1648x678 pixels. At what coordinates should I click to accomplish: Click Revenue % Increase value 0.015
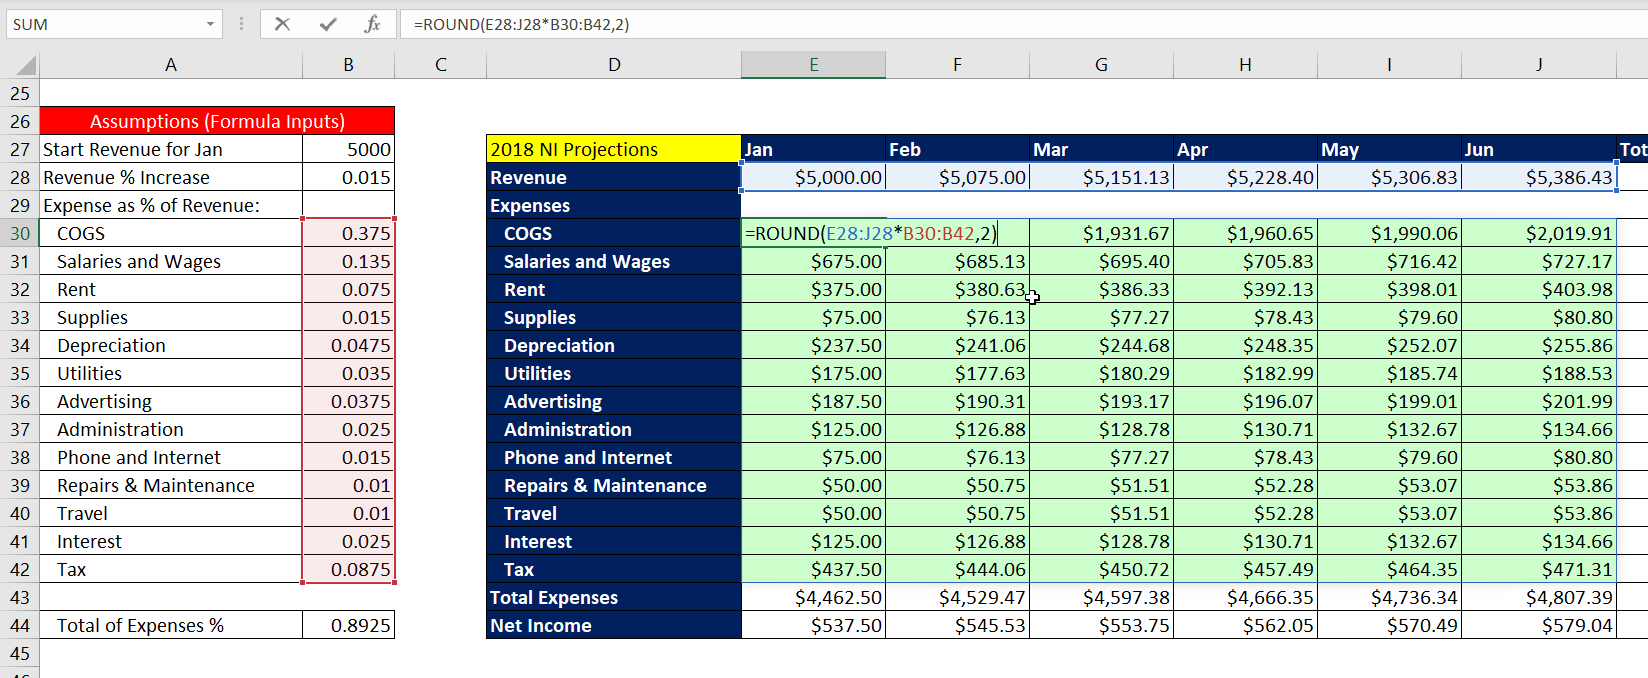[x=348, y=177]
